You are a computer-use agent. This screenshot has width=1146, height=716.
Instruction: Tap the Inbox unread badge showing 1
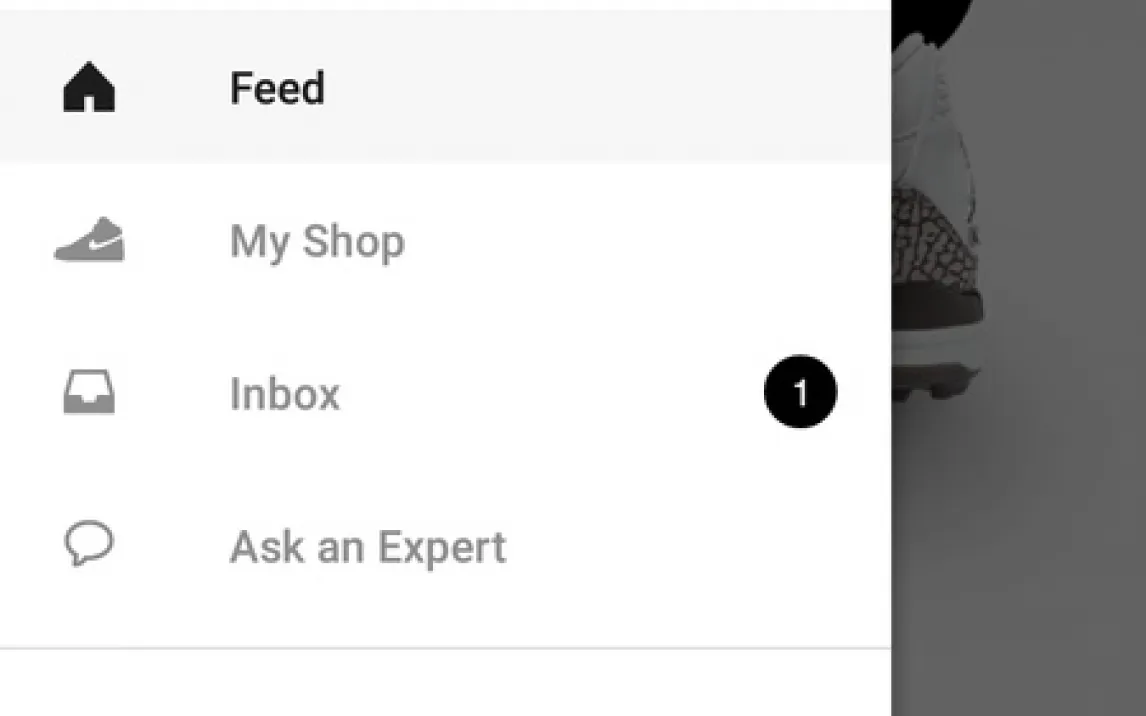(800, 392)
